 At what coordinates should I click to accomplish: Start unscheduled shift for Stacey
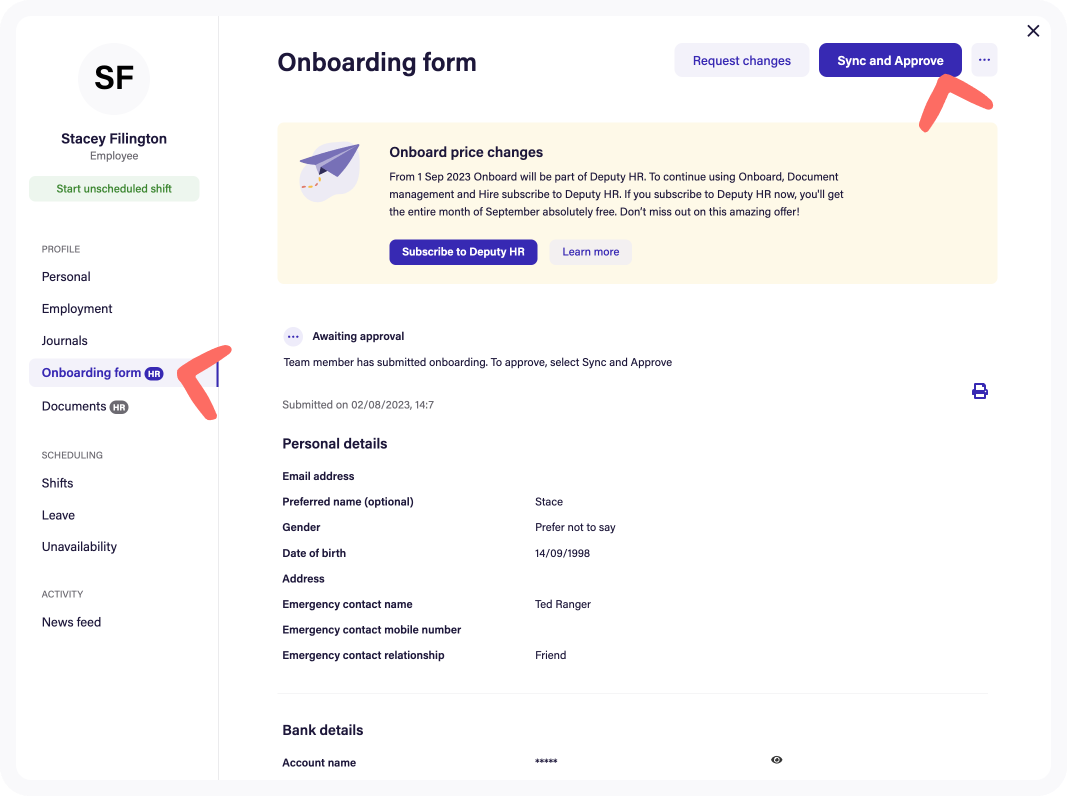pos(114,188)
